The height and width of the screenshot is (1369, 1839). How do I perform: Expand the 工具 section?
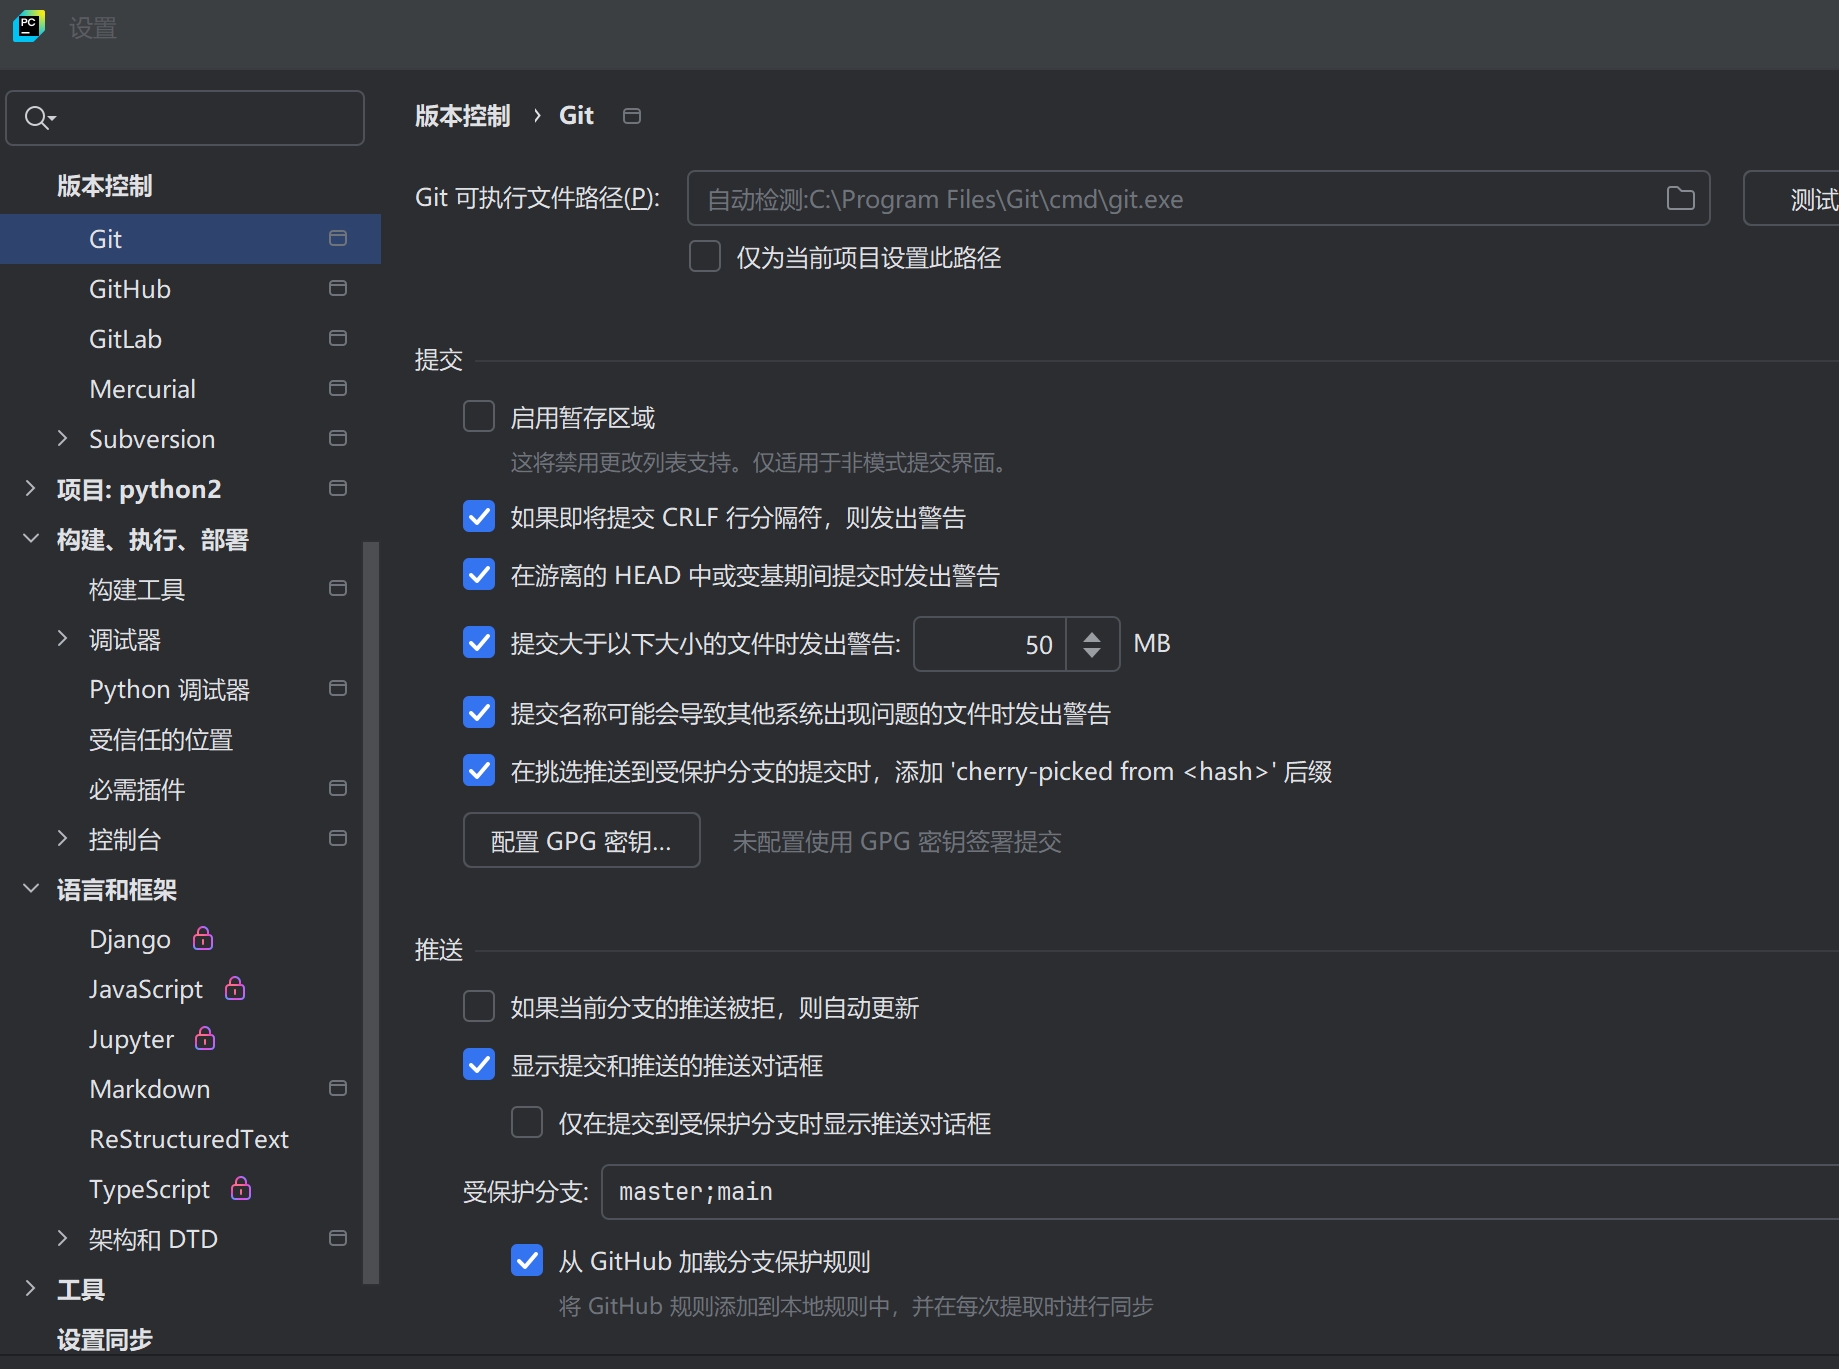tap(30, 1288)
